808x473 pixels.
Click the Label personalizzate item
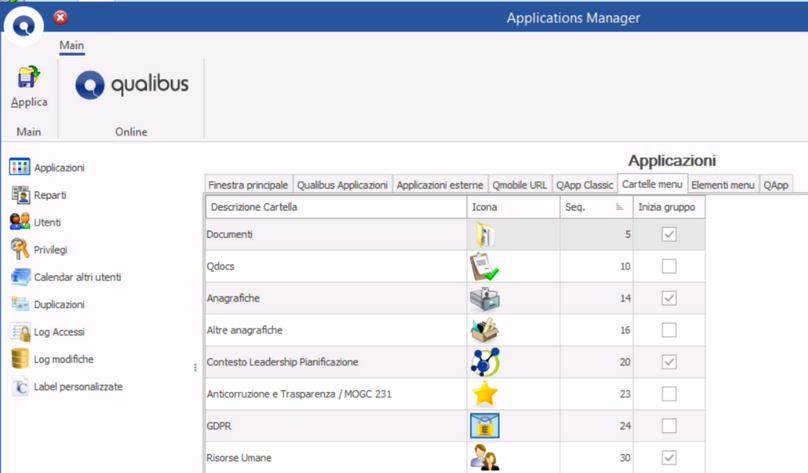pos(77,387)
